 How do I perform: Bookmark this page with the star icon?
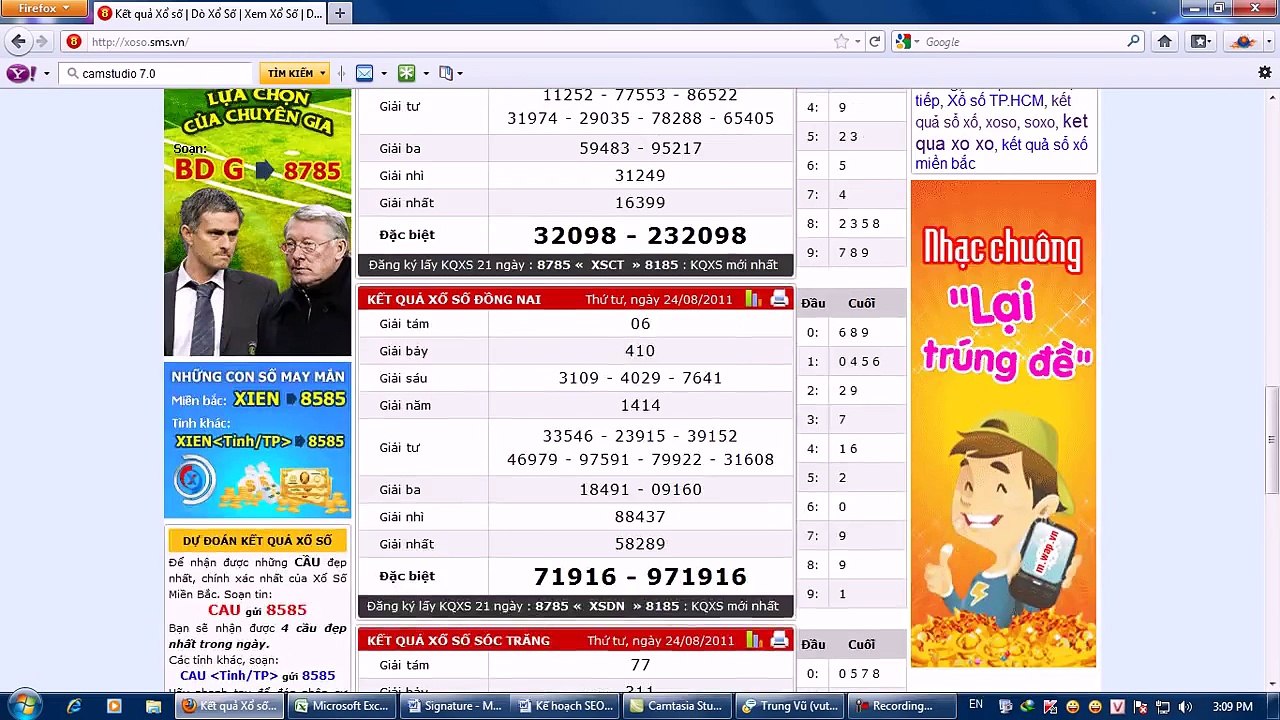[x=842, y=41]
